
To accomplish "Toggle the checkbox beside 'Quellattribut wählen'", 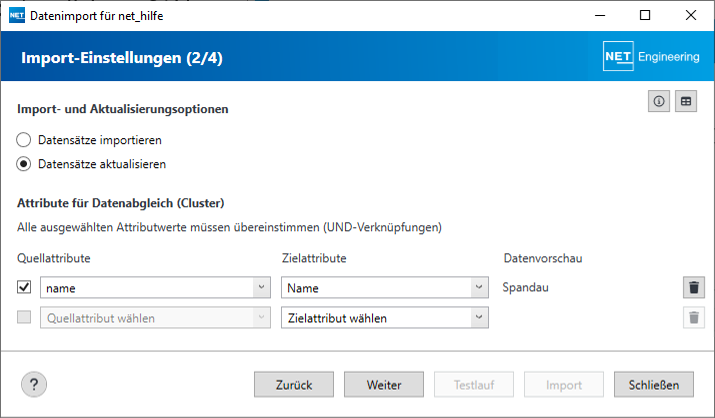I will [x=24, y=317].
